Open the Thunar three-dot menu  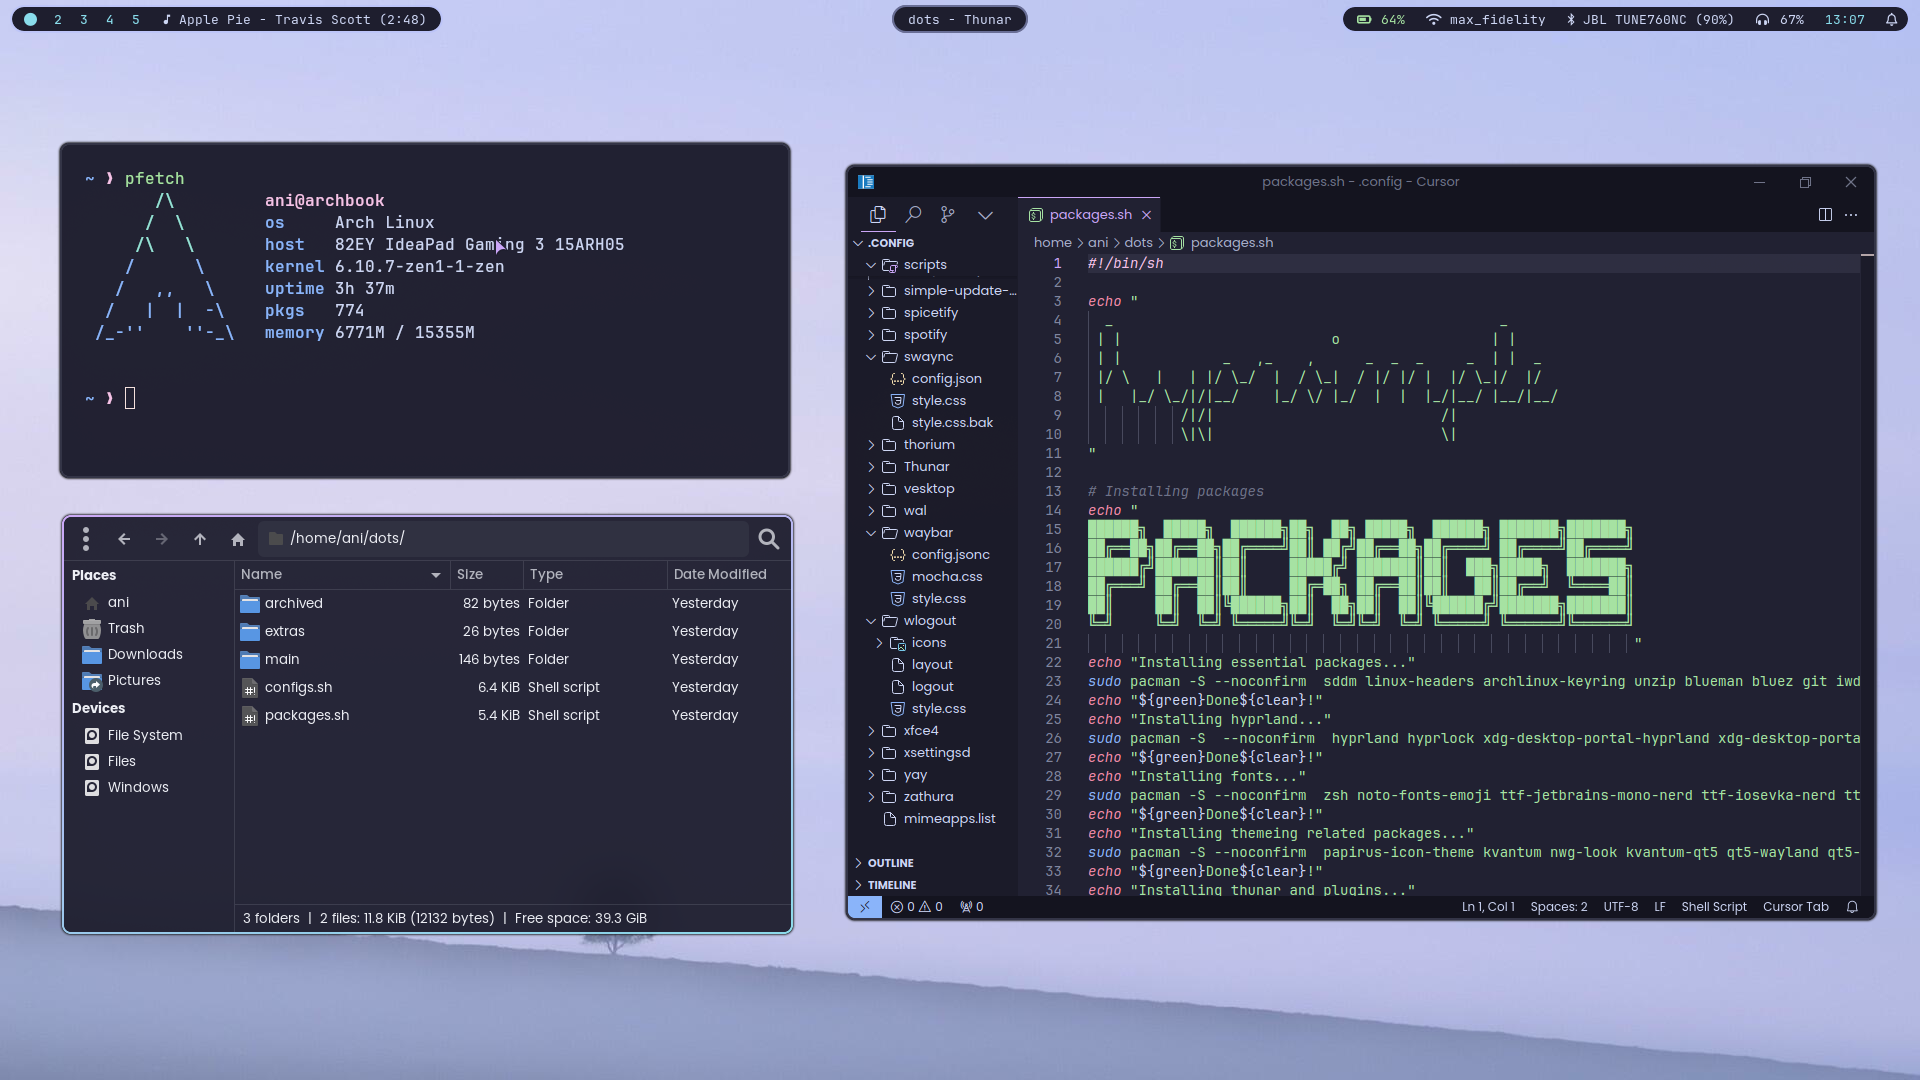coord(86,539)
